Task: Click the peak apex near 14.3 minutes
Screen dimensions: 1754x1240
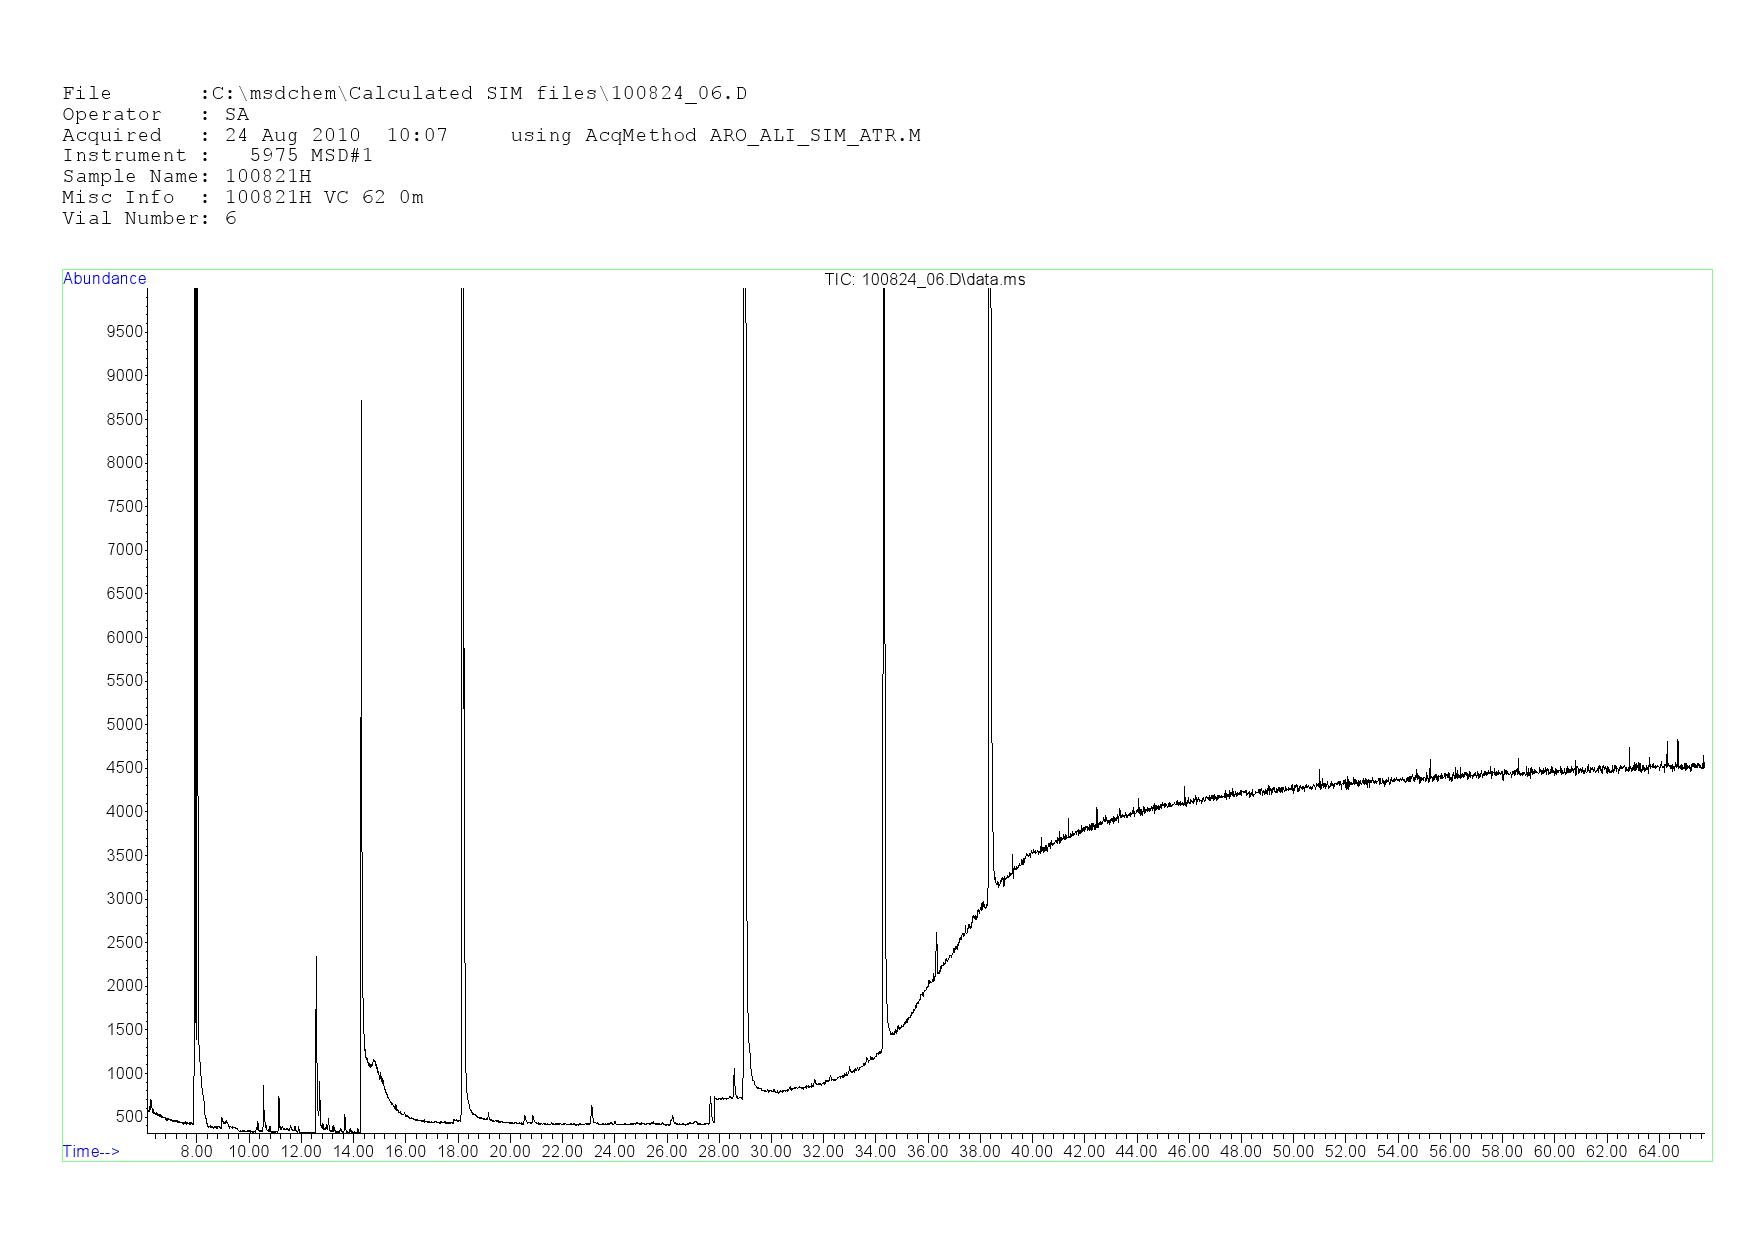Action: click(361, 403)
